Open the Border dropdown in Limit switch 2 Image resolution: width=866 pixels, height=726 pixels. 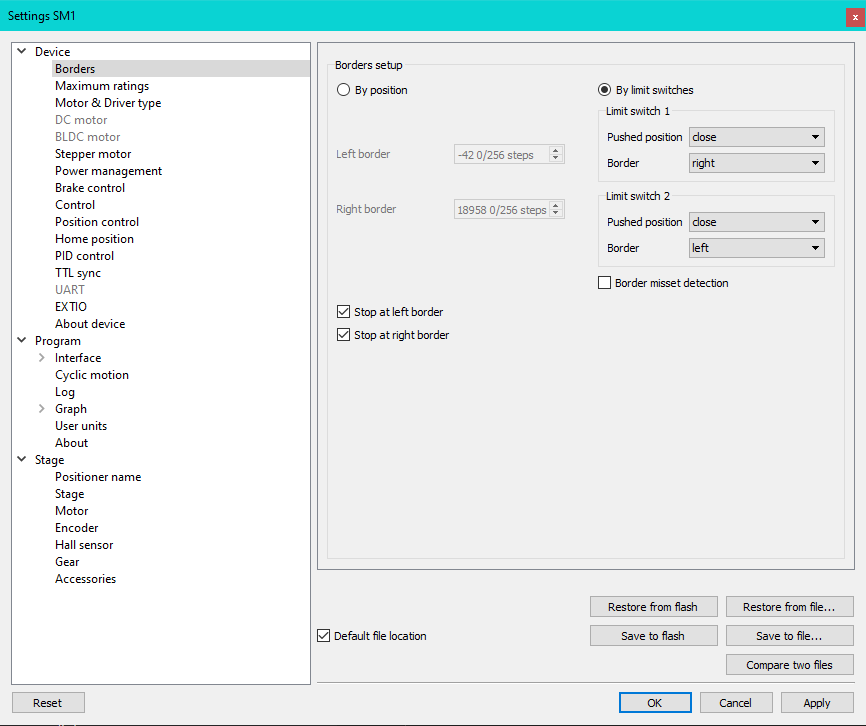[755, 247]
